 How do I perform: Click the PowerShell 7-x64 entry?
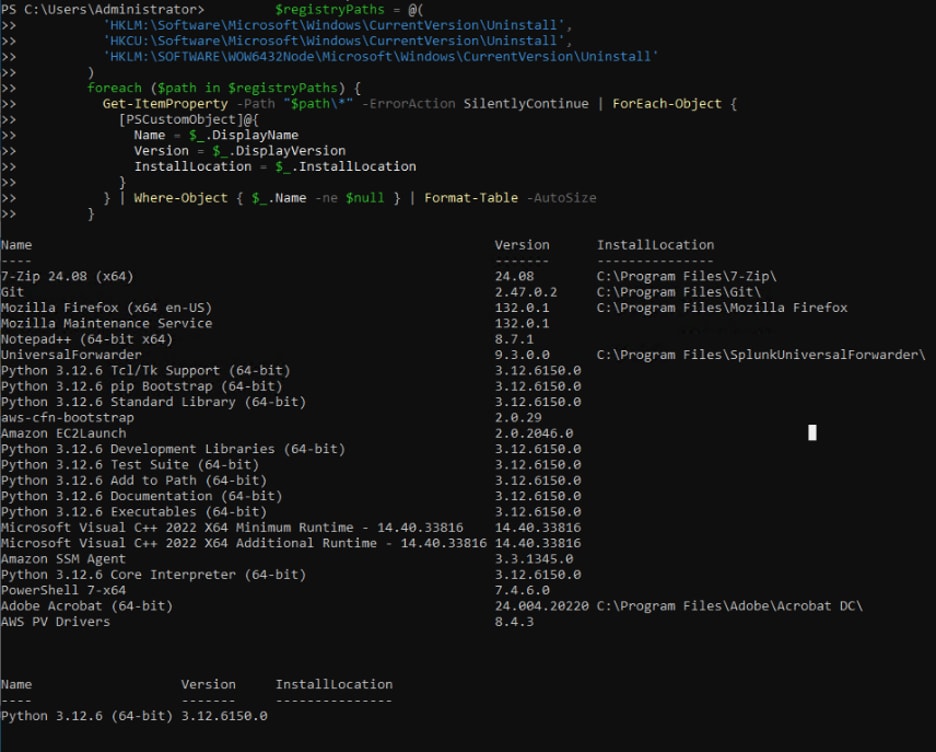pyautogui.click(x=64, y=590)
